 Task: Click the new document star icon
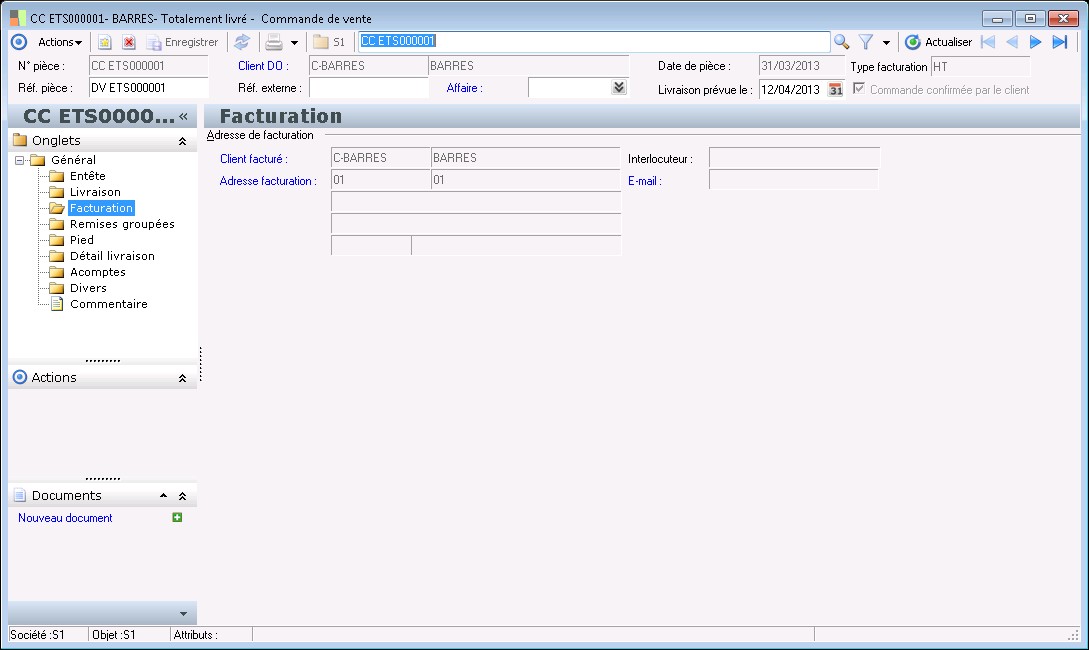pos(104,42)
